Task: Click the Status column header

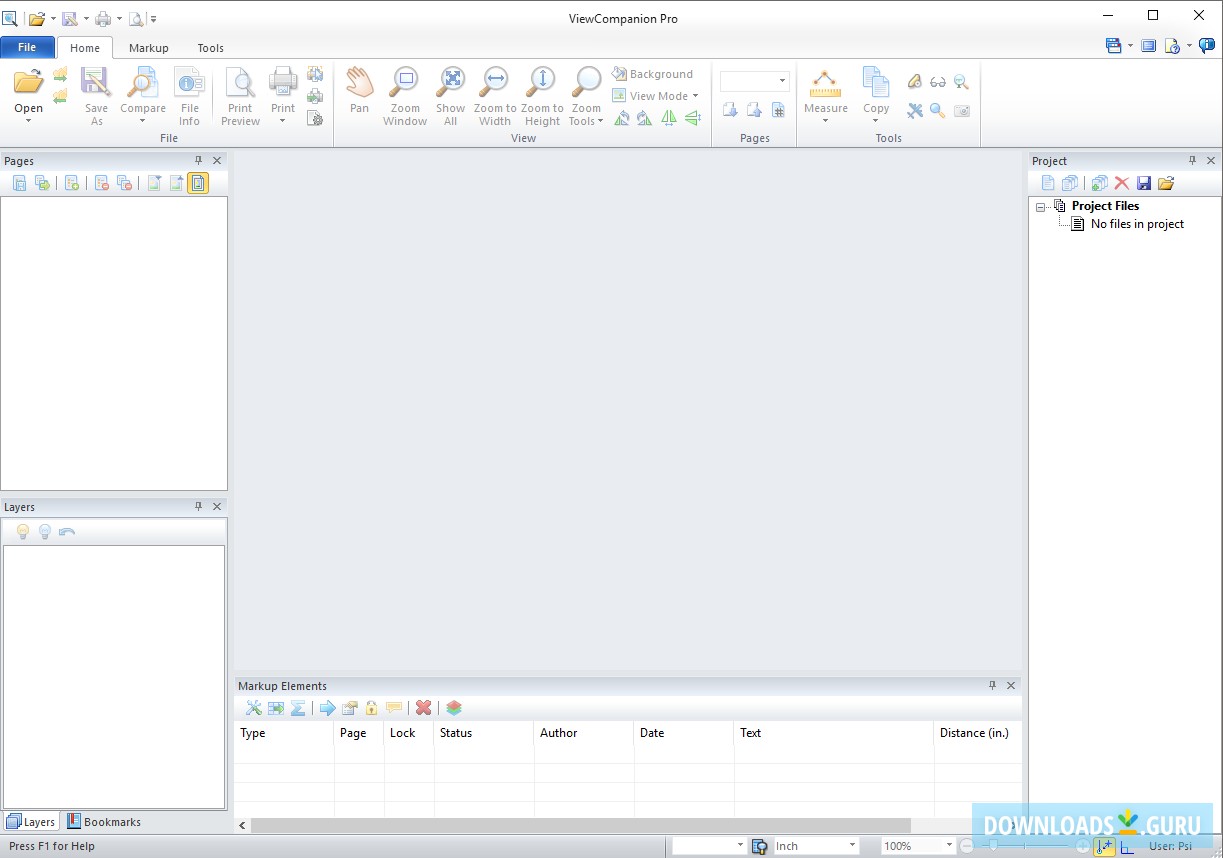Action: coord(484,733)
